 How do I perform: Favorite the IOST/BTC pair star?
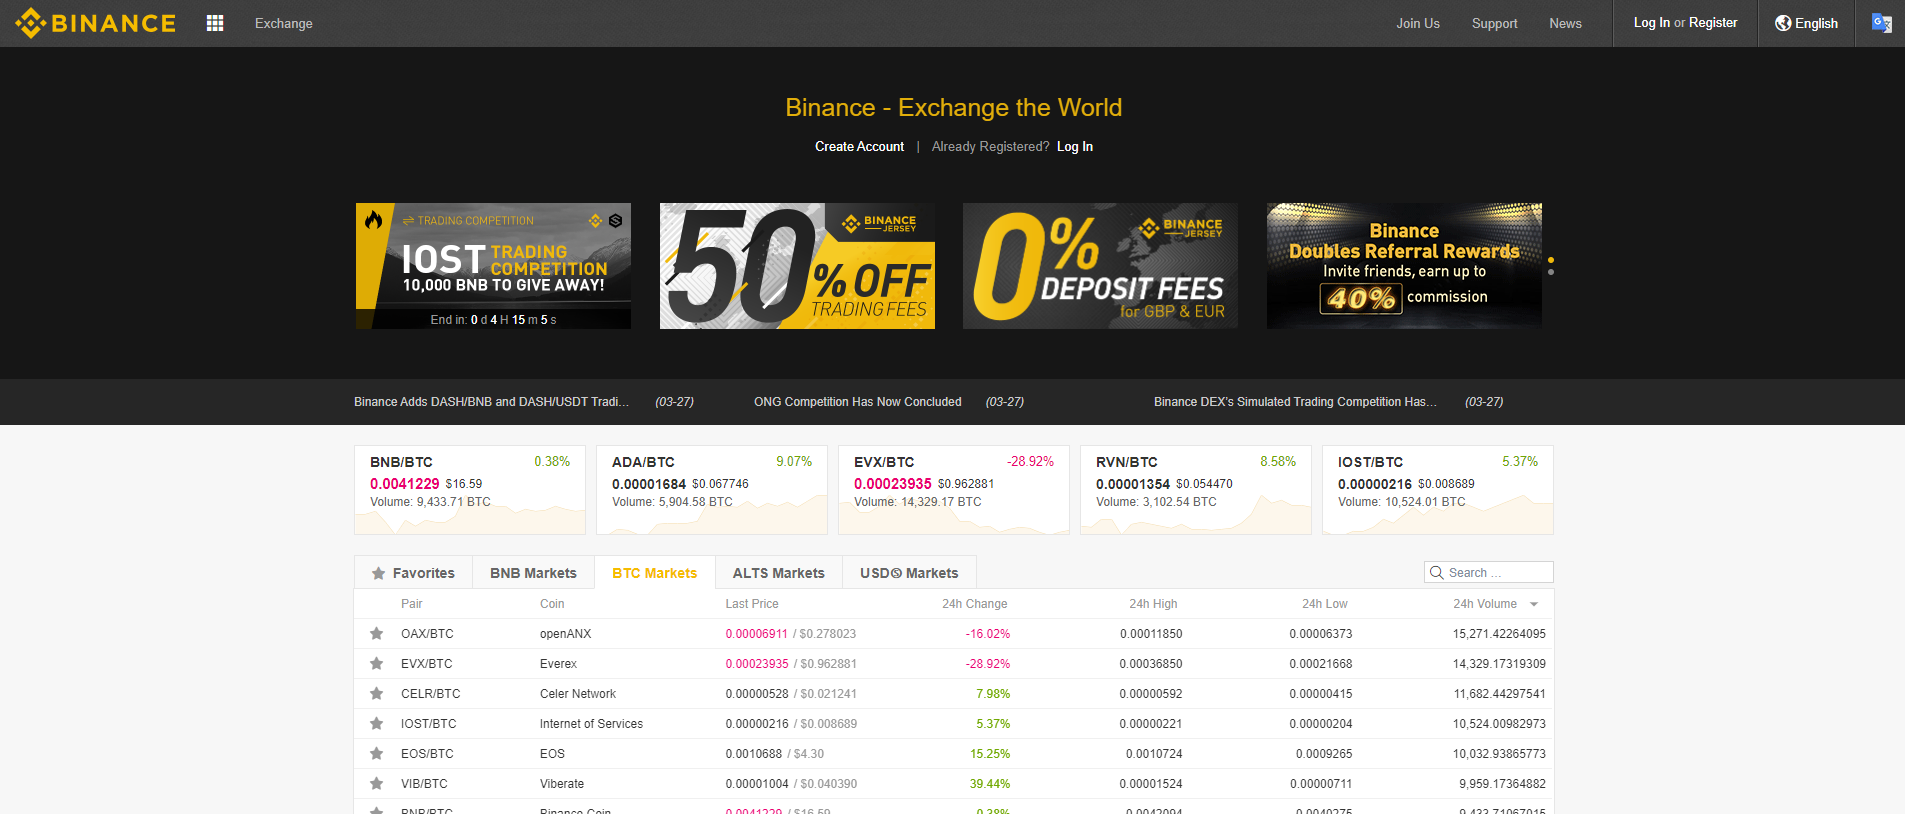(x=377, y=724)
